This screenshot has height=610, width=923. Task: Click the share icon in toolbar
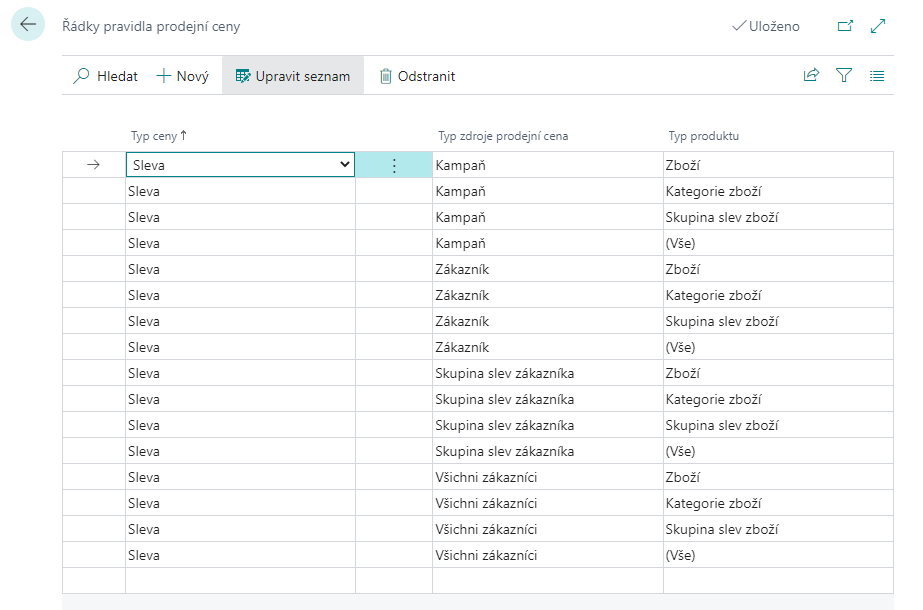coord(811,76)
